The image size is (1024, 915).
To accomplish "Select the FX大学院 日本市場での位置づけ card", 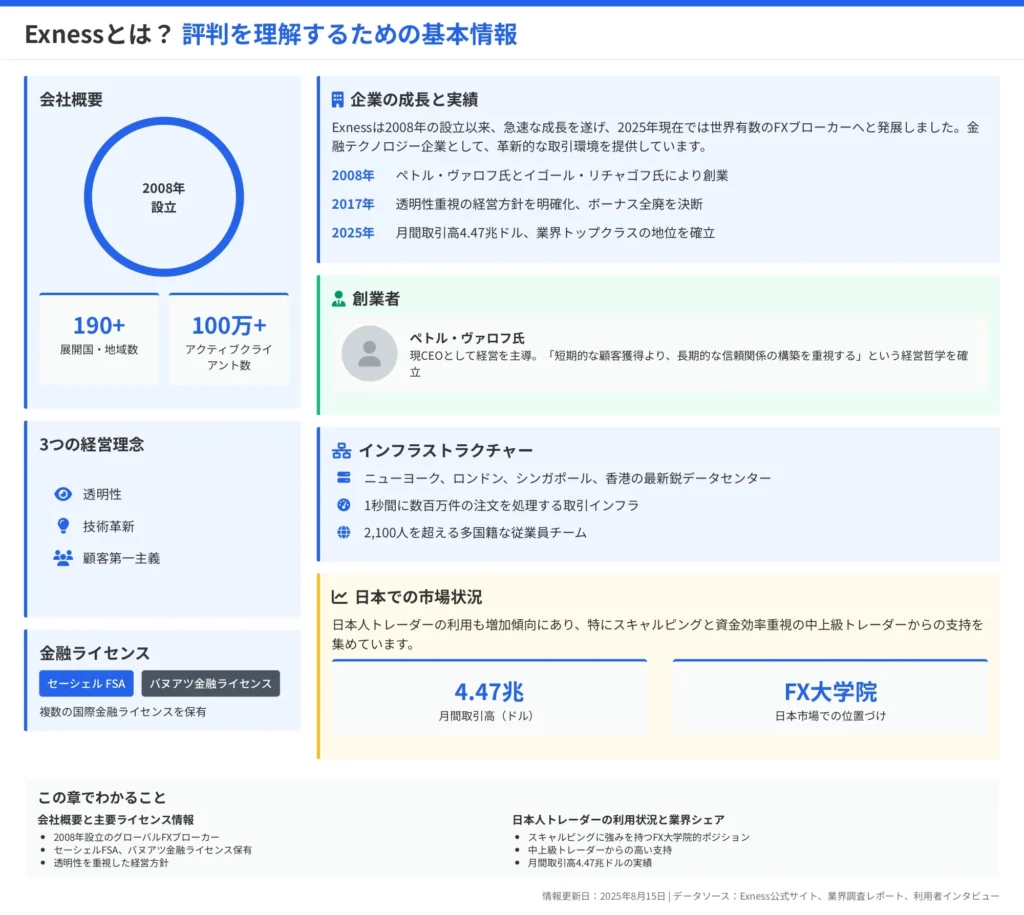I will click(x=830, y=696).
